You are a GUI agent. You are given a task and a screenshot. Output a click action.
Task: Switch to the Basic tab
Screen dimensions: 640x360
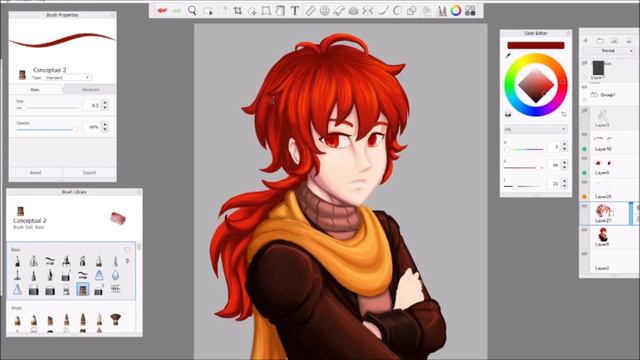click(x=36, y=89)
